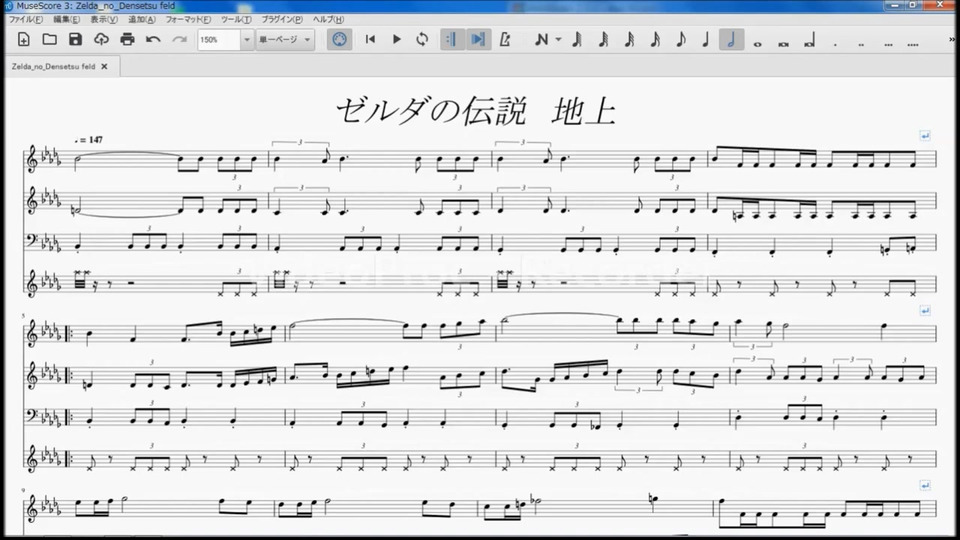Screen dimensions: 960x540
Task: Select the first system break marker
Action: tap(924, 136)
